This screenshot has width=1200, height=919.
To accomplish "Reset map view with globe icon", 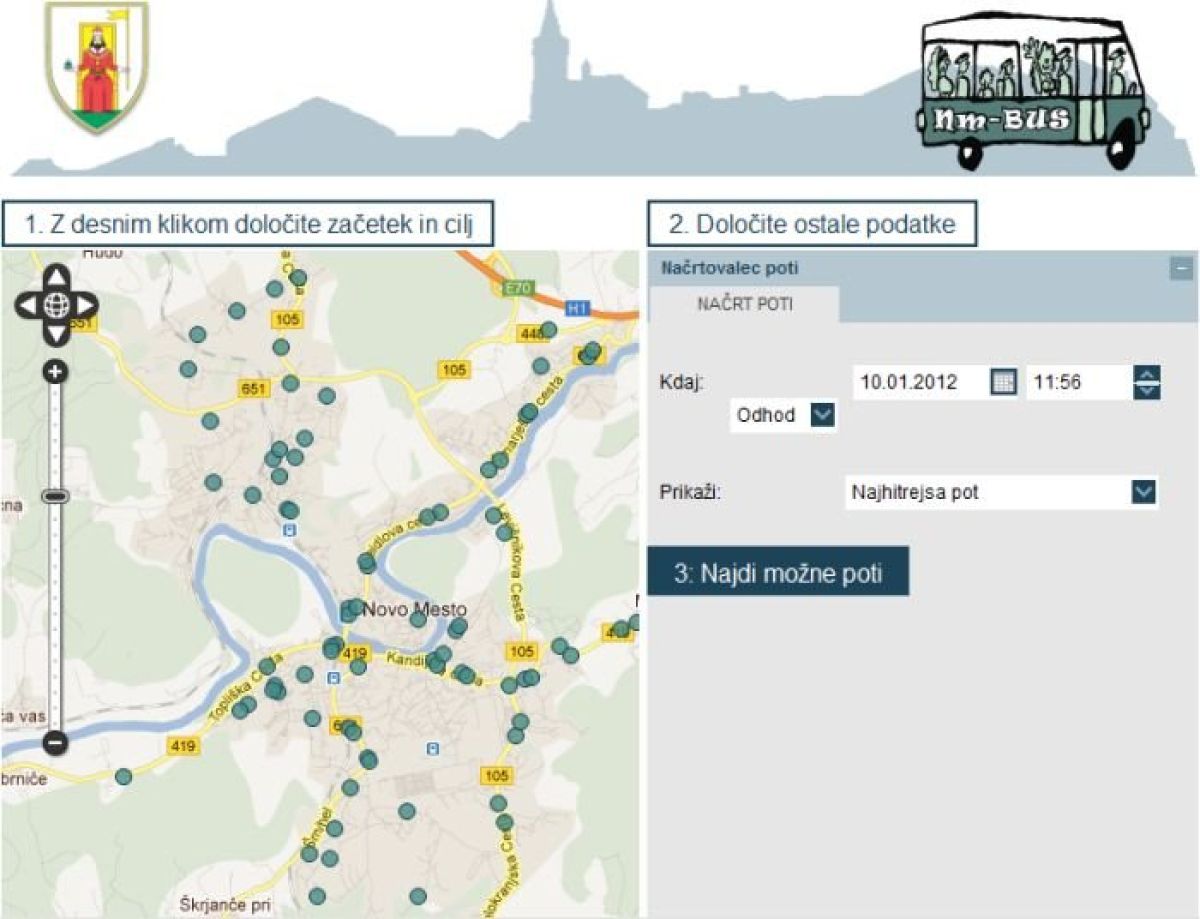I will [57, 305].
